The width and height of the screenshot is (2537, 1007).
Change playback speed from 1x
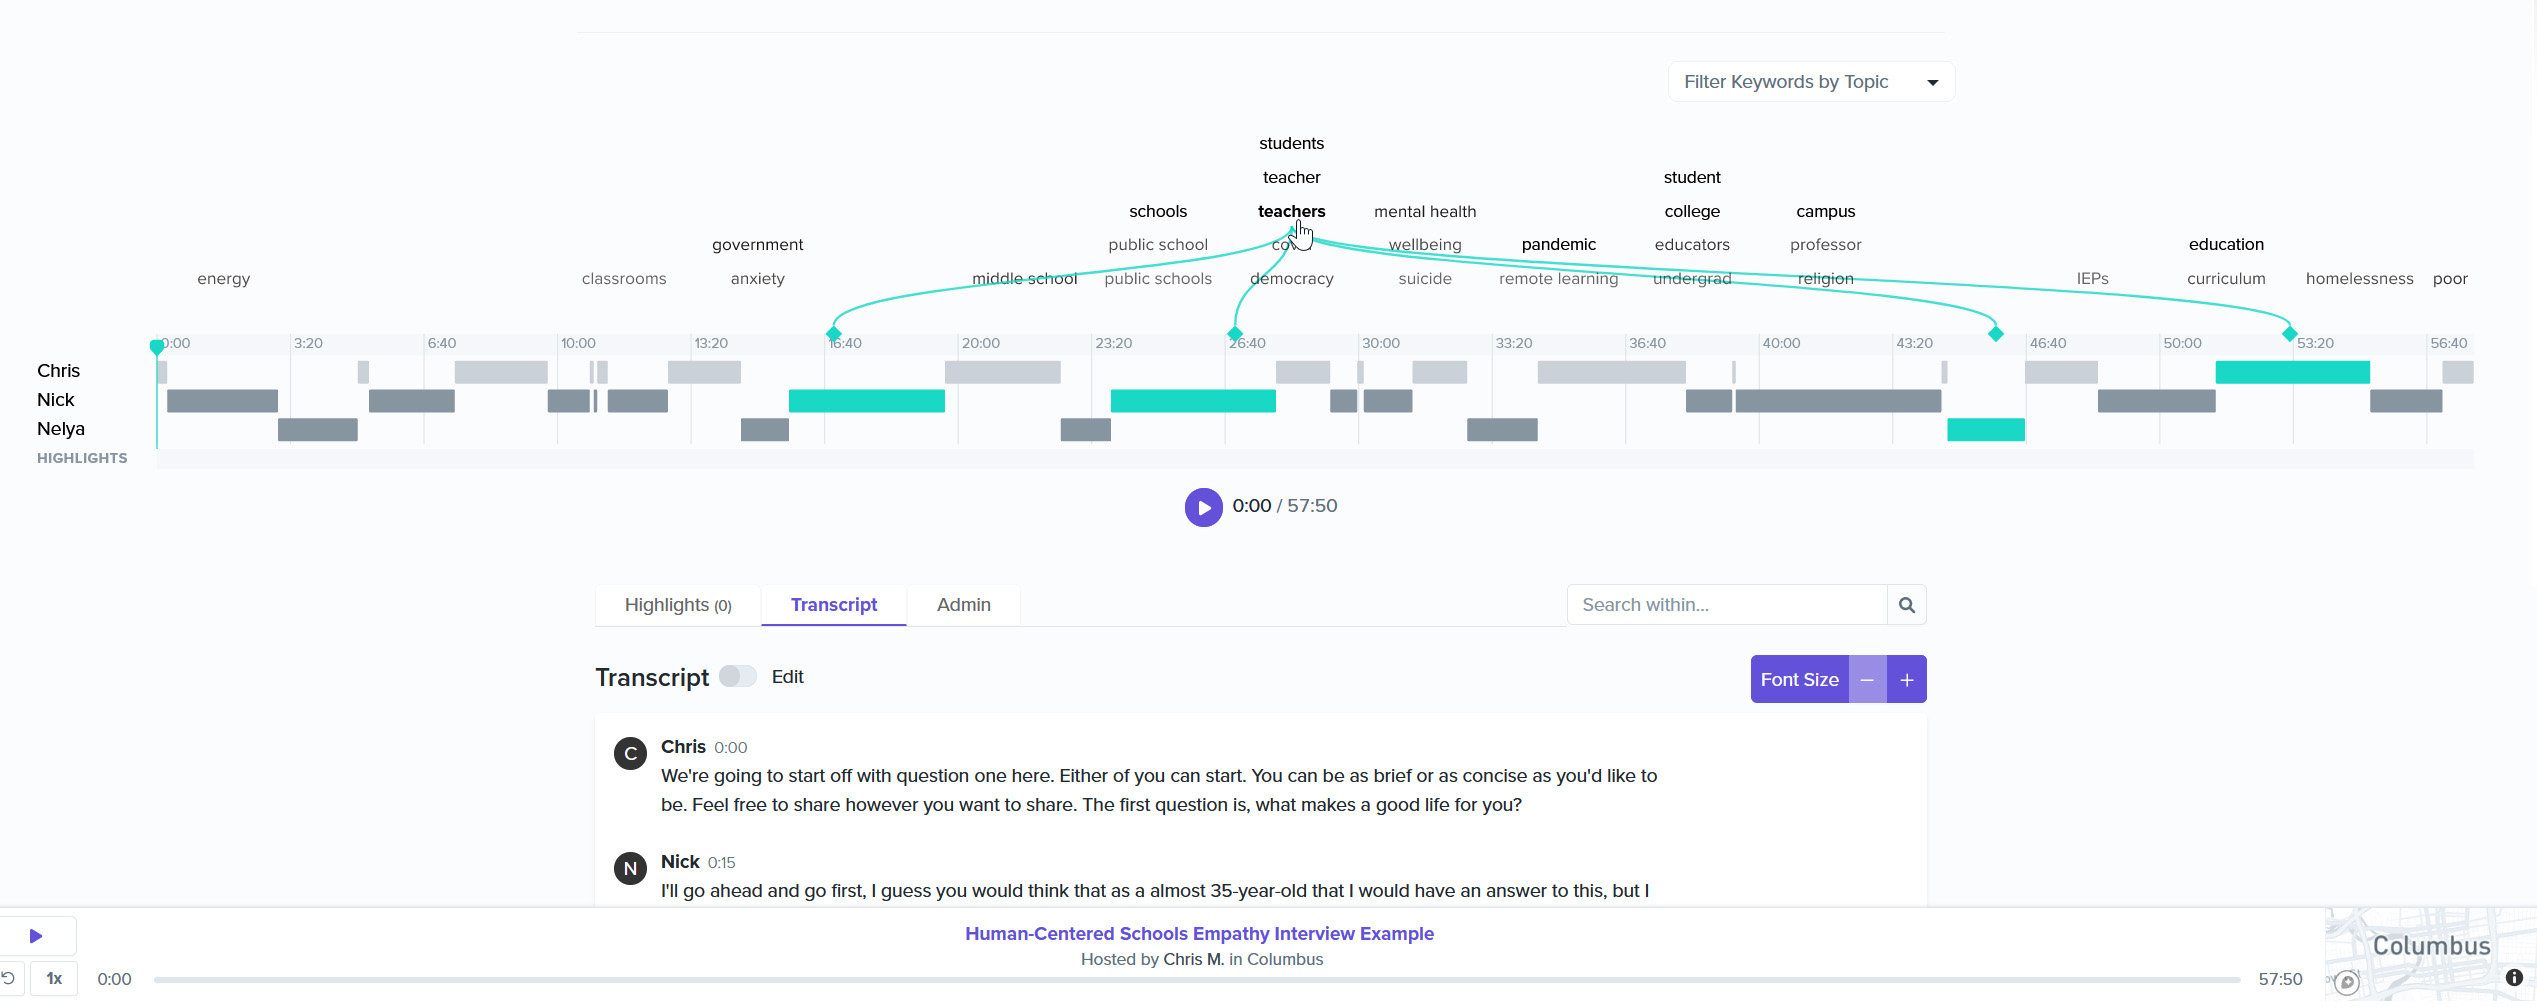(x=54, y=978)
